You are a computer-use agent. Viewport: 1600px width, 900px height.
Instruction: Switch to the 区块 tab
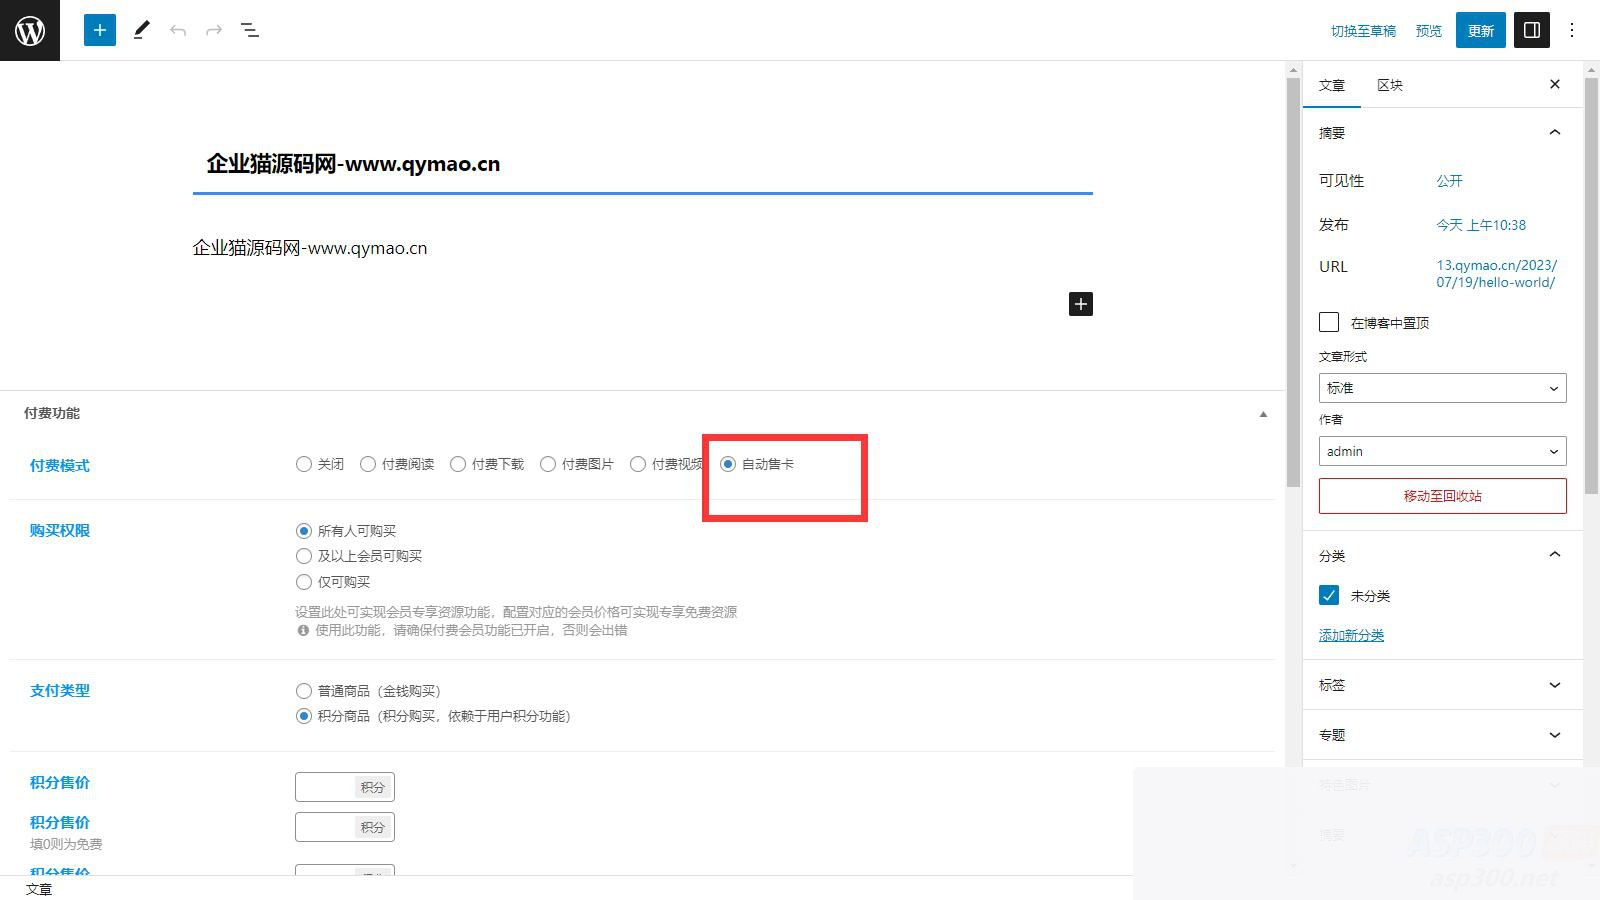click(1389, 85)
